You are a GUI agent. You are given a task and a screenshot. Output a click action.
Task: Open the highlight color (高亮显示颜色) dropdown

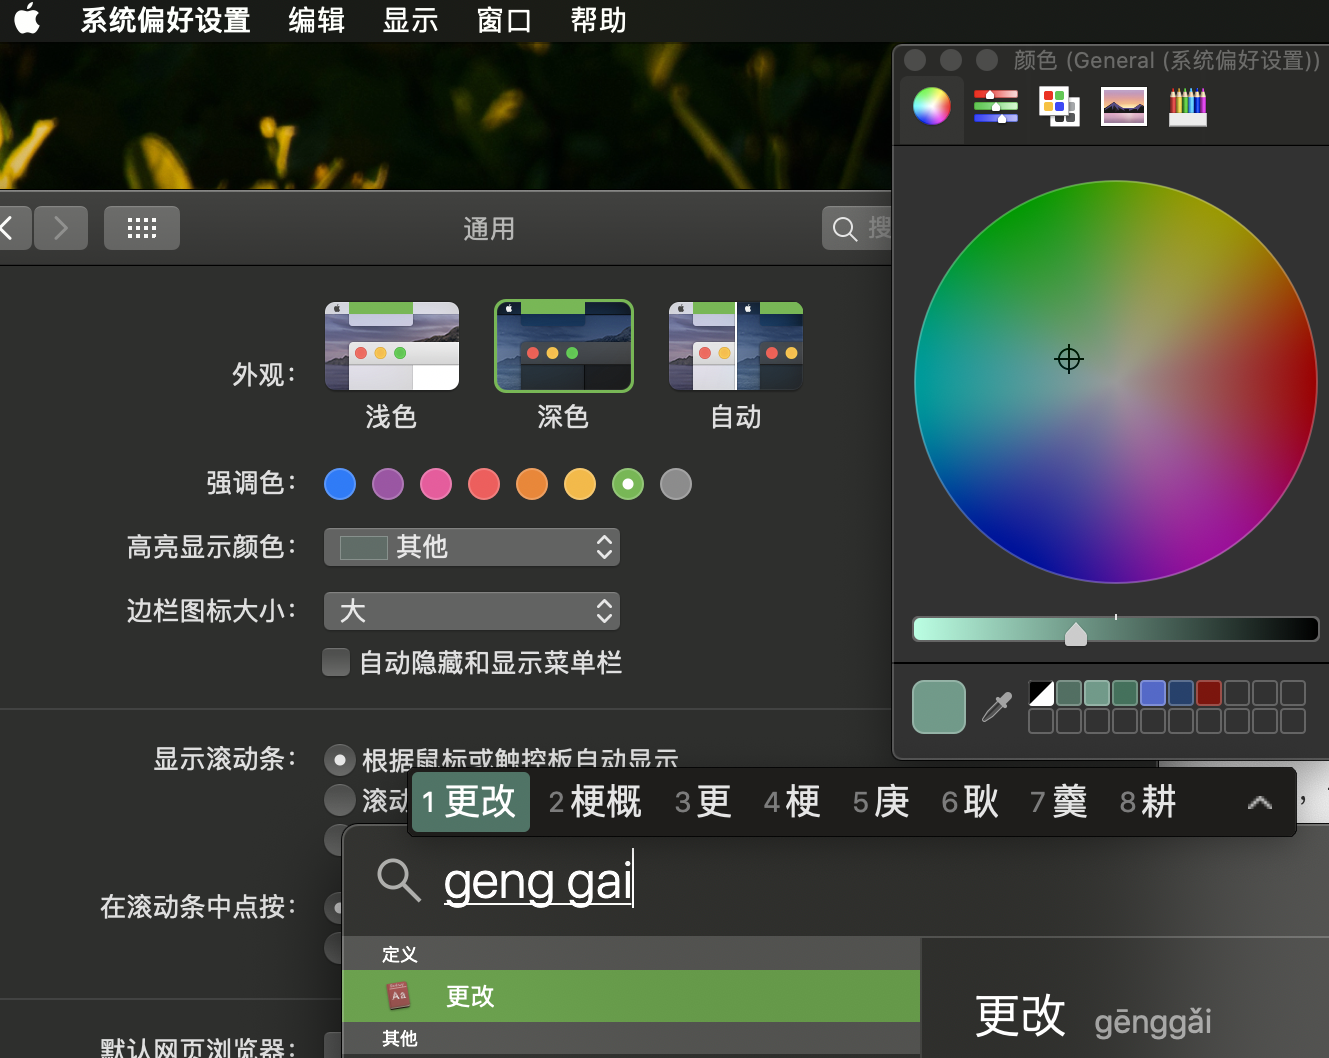point(472,547)
